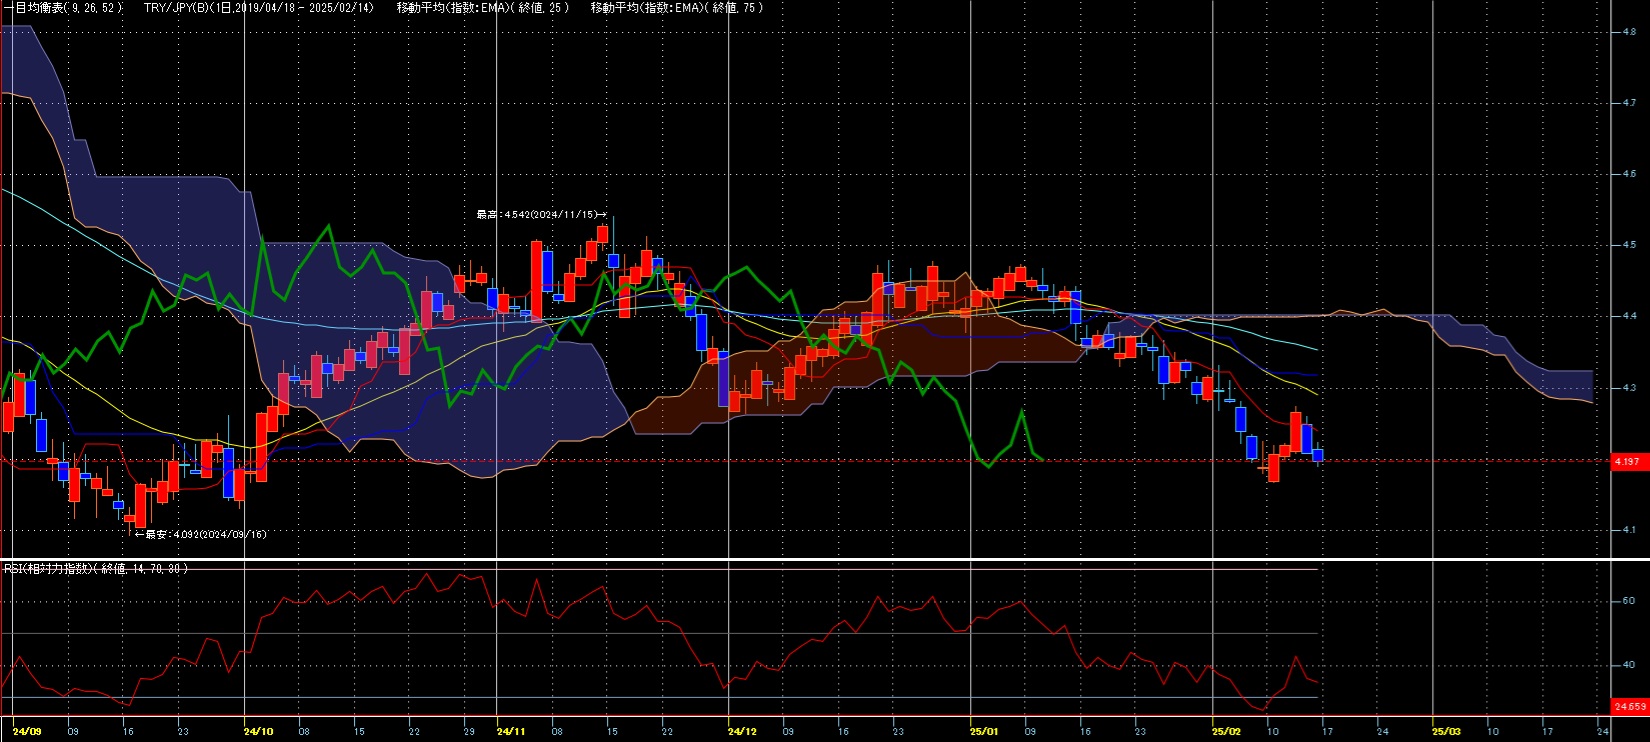The image size is (1650, 742).
Task: Click the 4.6 price axis label
Action: click(1629, 174)
